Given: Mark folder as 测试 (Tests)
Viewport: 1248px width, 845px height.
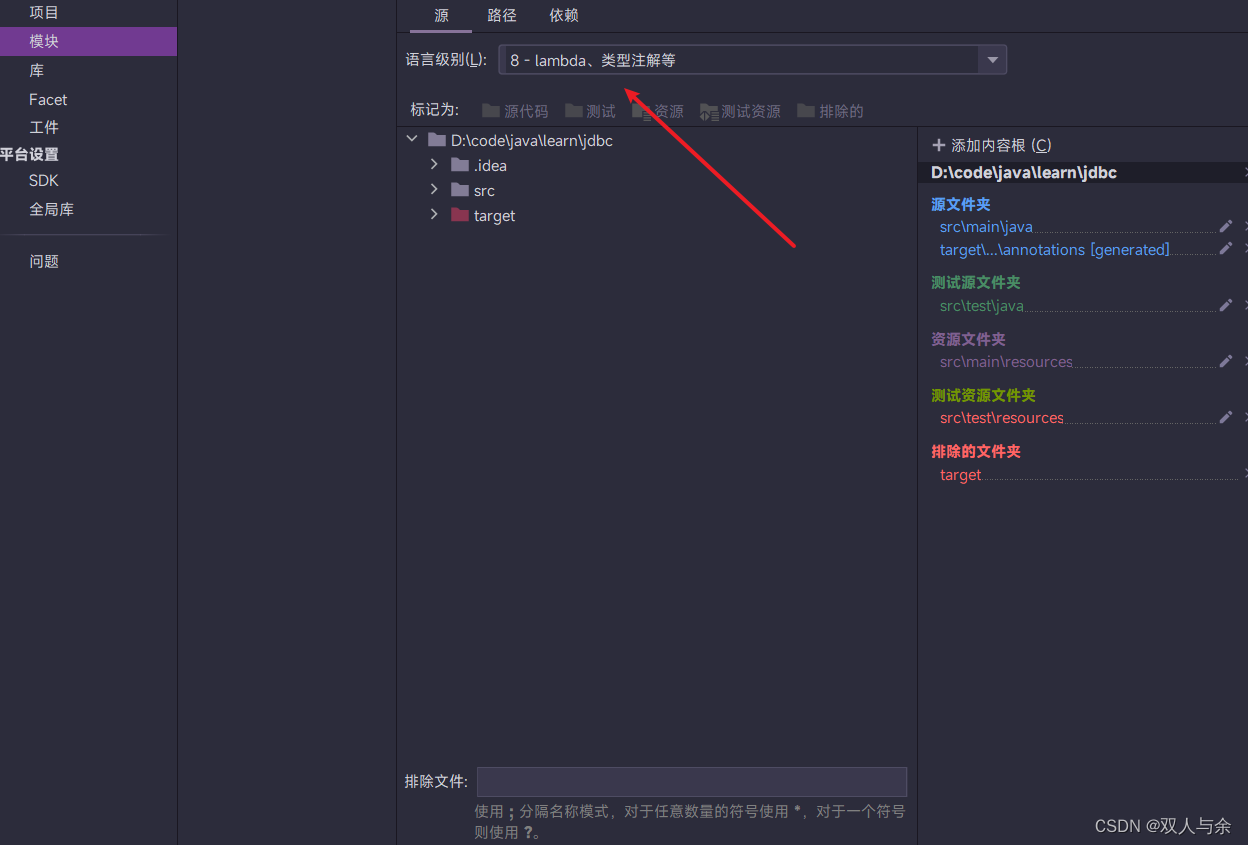Looking at the screenshot, I should [590, 111].
